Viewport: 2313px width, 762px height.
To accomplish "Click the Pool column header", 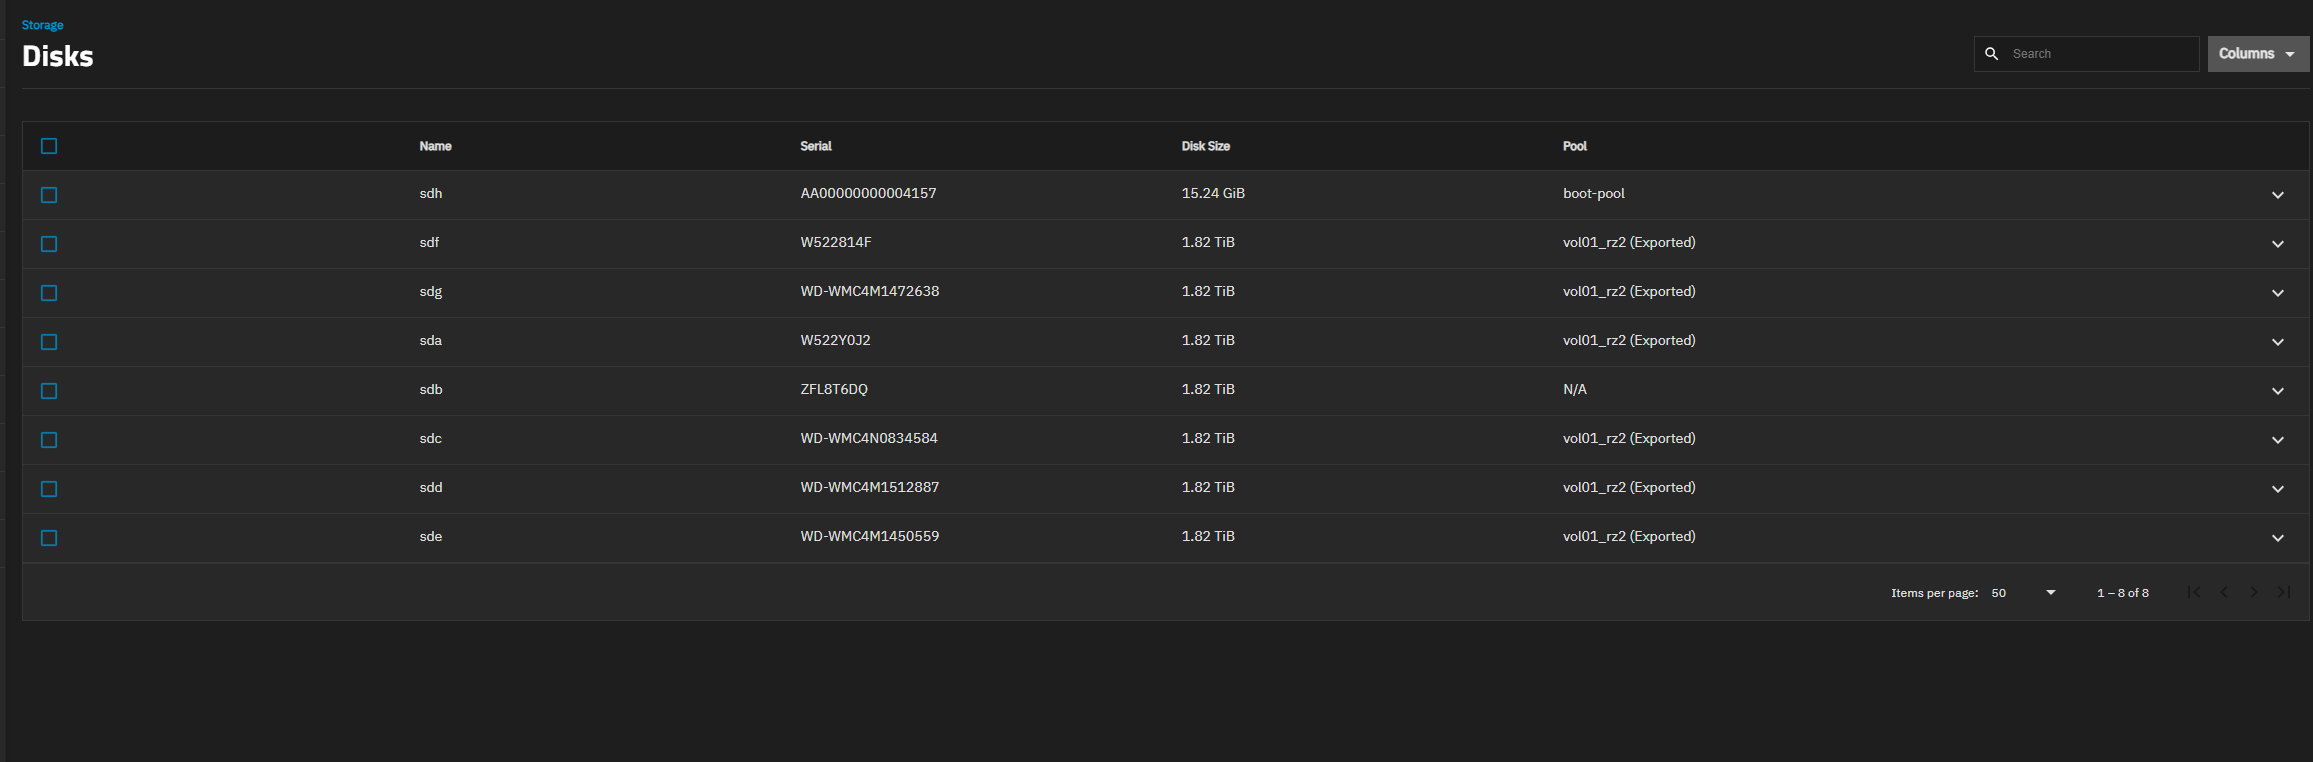I will pyautogui.click(x=1574, y=146).
